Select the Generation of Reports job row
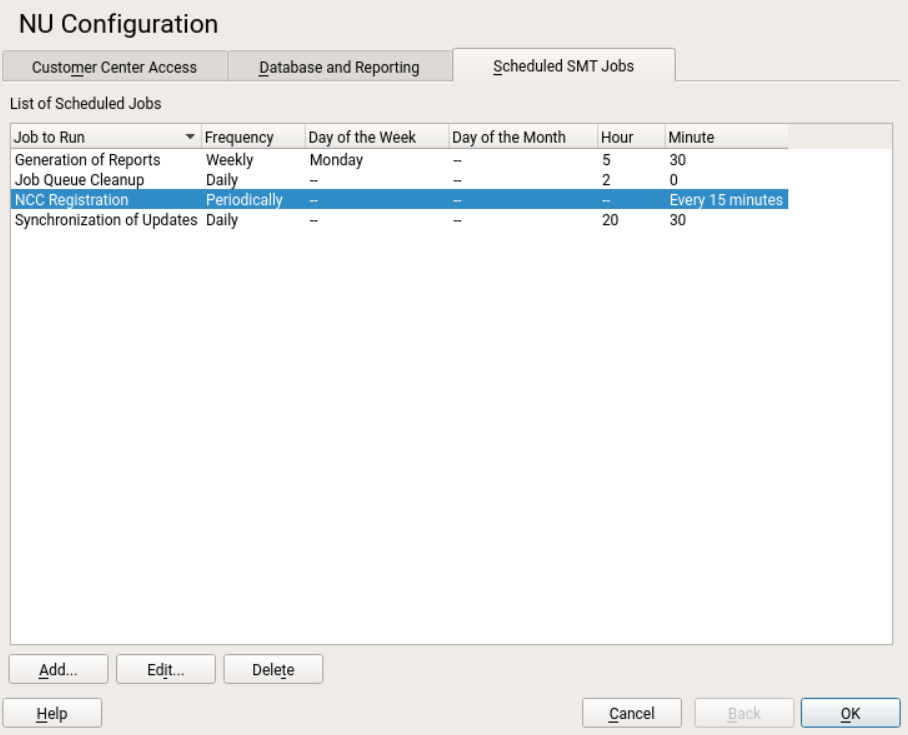The image size is (908, 735). (88, 160)
